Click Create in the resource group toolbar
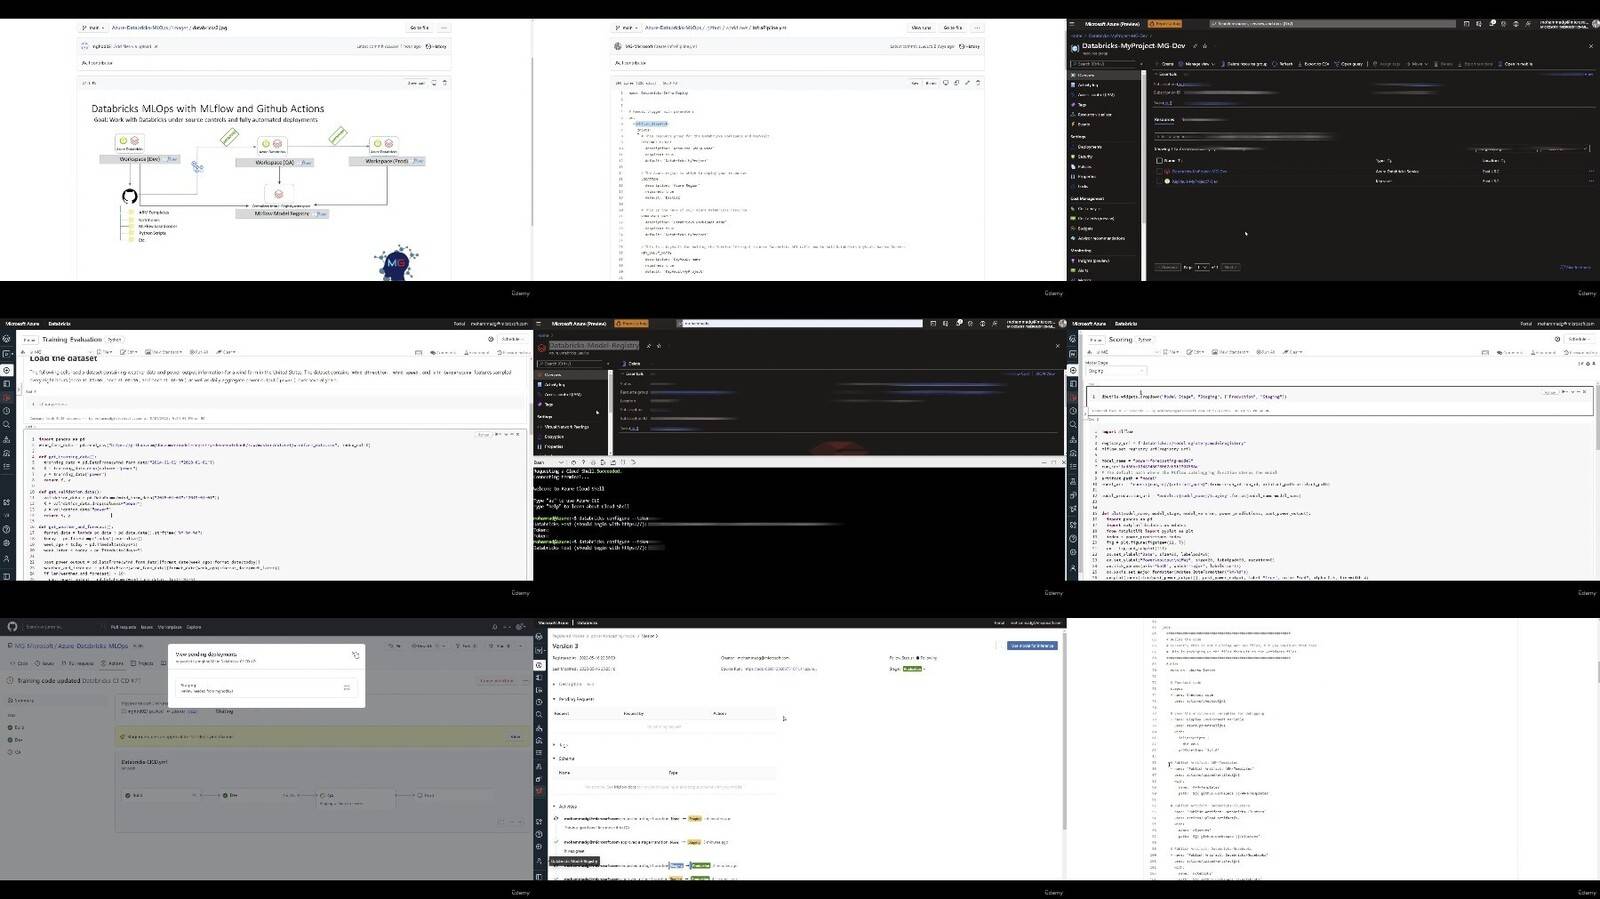The width and height of the screenshot is (1600, 899). (x=1164, y=64)
